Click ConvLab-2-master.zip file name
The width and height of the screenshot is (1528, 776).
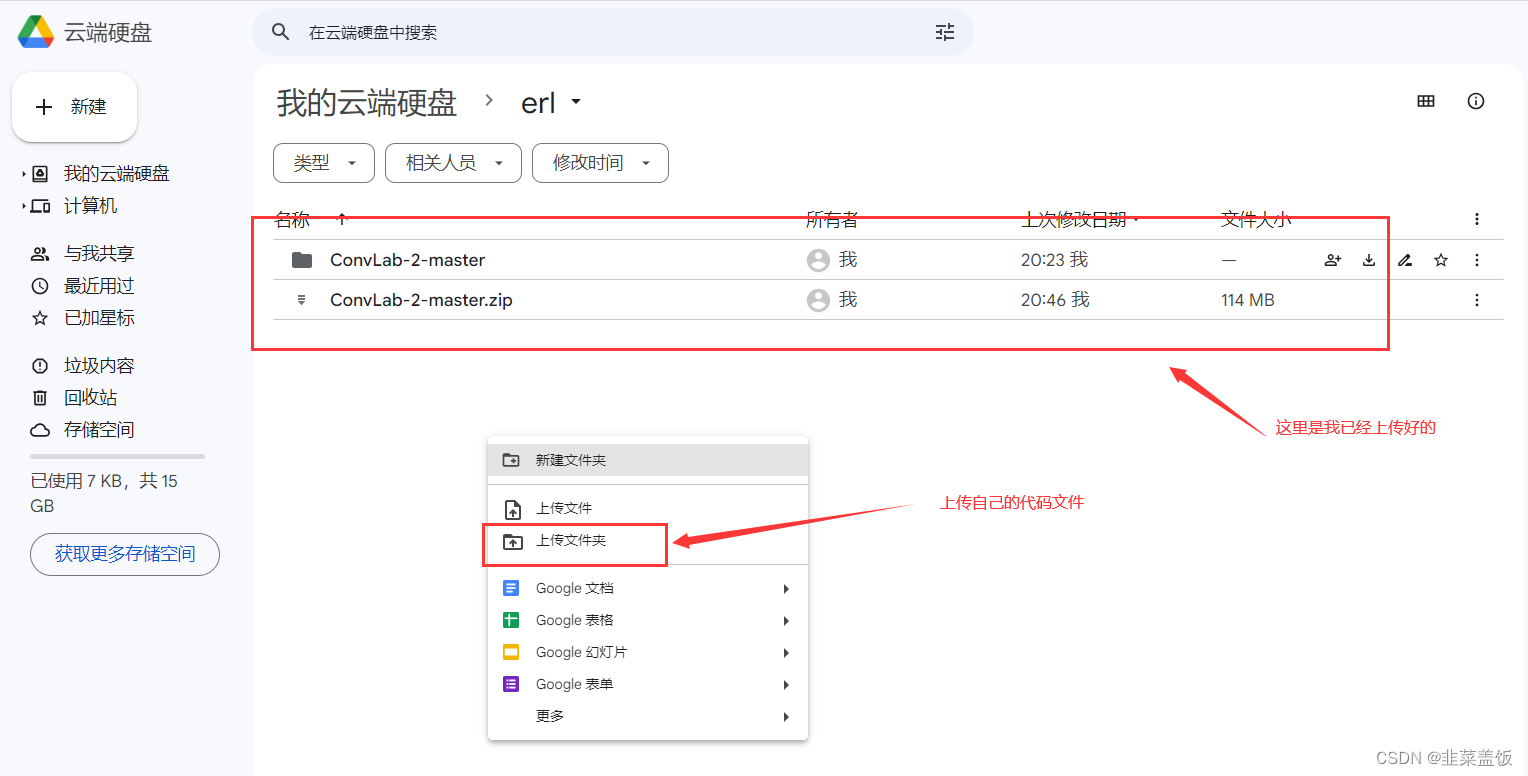click(421, 300)
